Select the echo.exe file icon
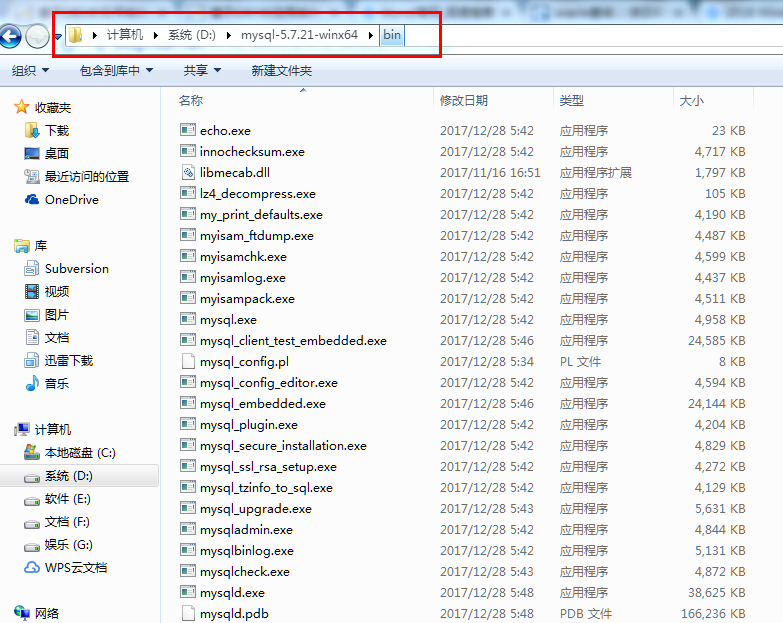Viewport: 783px width, 623px height. pos(188,130)
